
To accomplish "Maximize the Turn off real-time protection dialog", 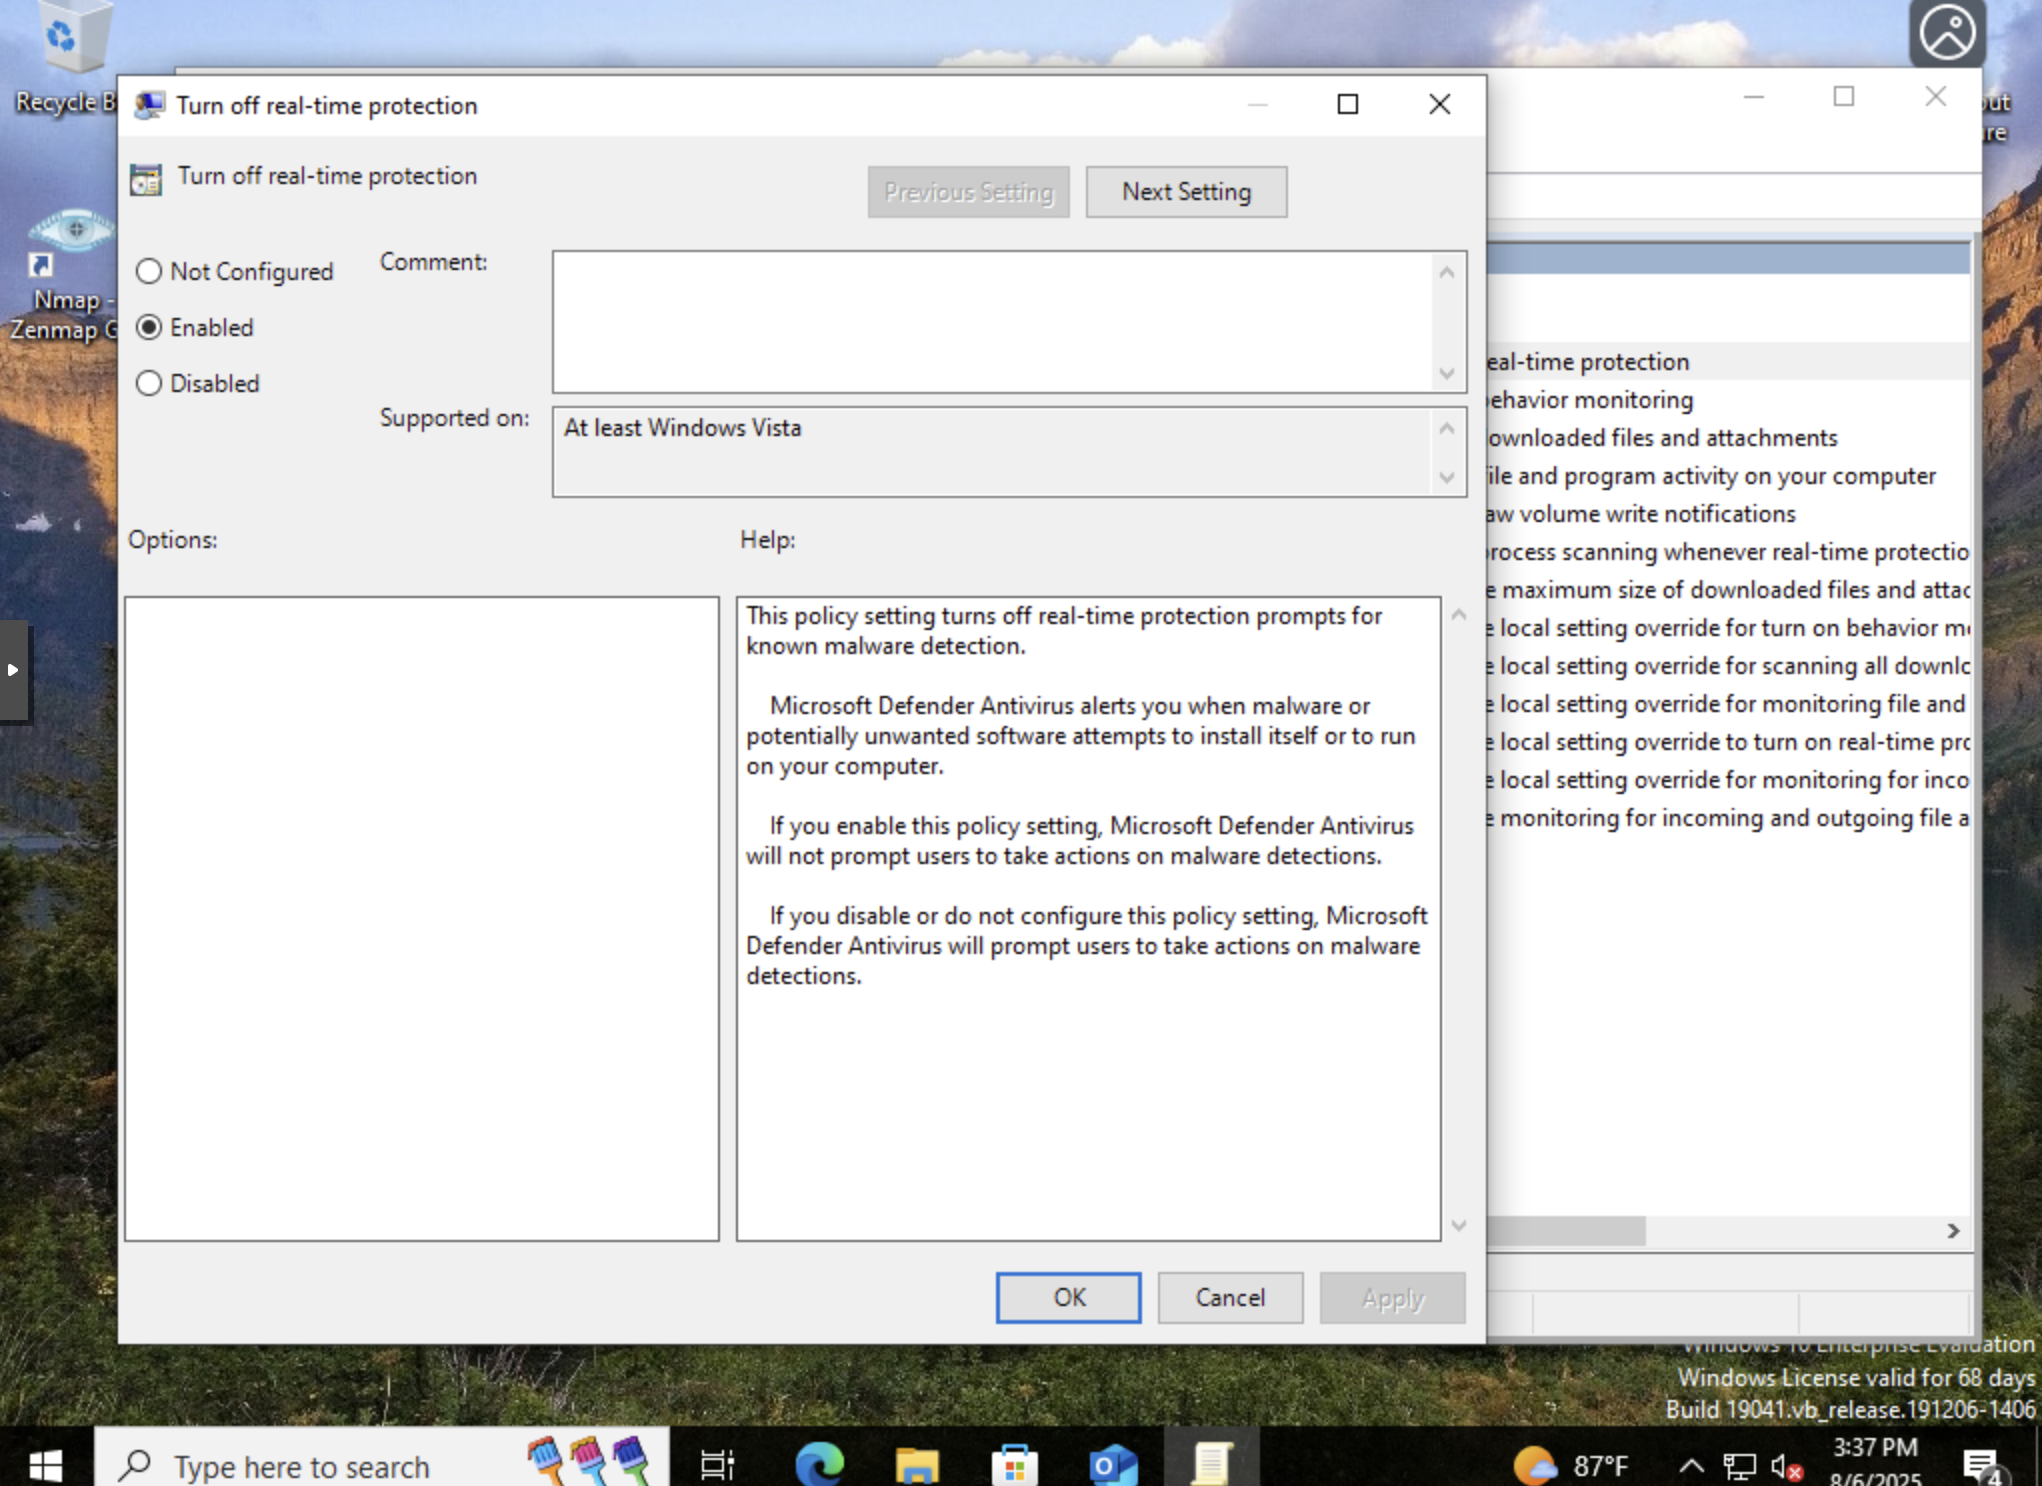I will pos(1348,104).
